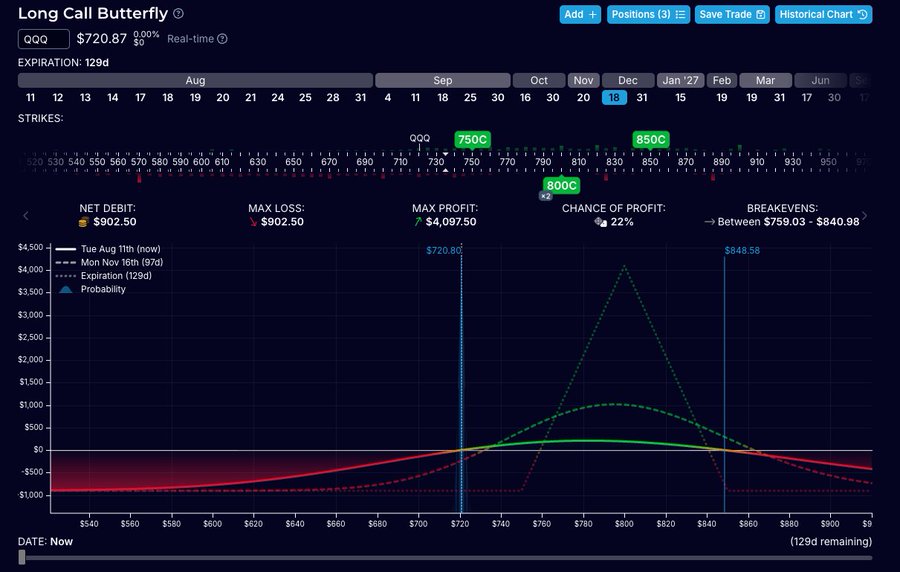Open the Historical Chart view
900x572 pixels.
point(823,14)
